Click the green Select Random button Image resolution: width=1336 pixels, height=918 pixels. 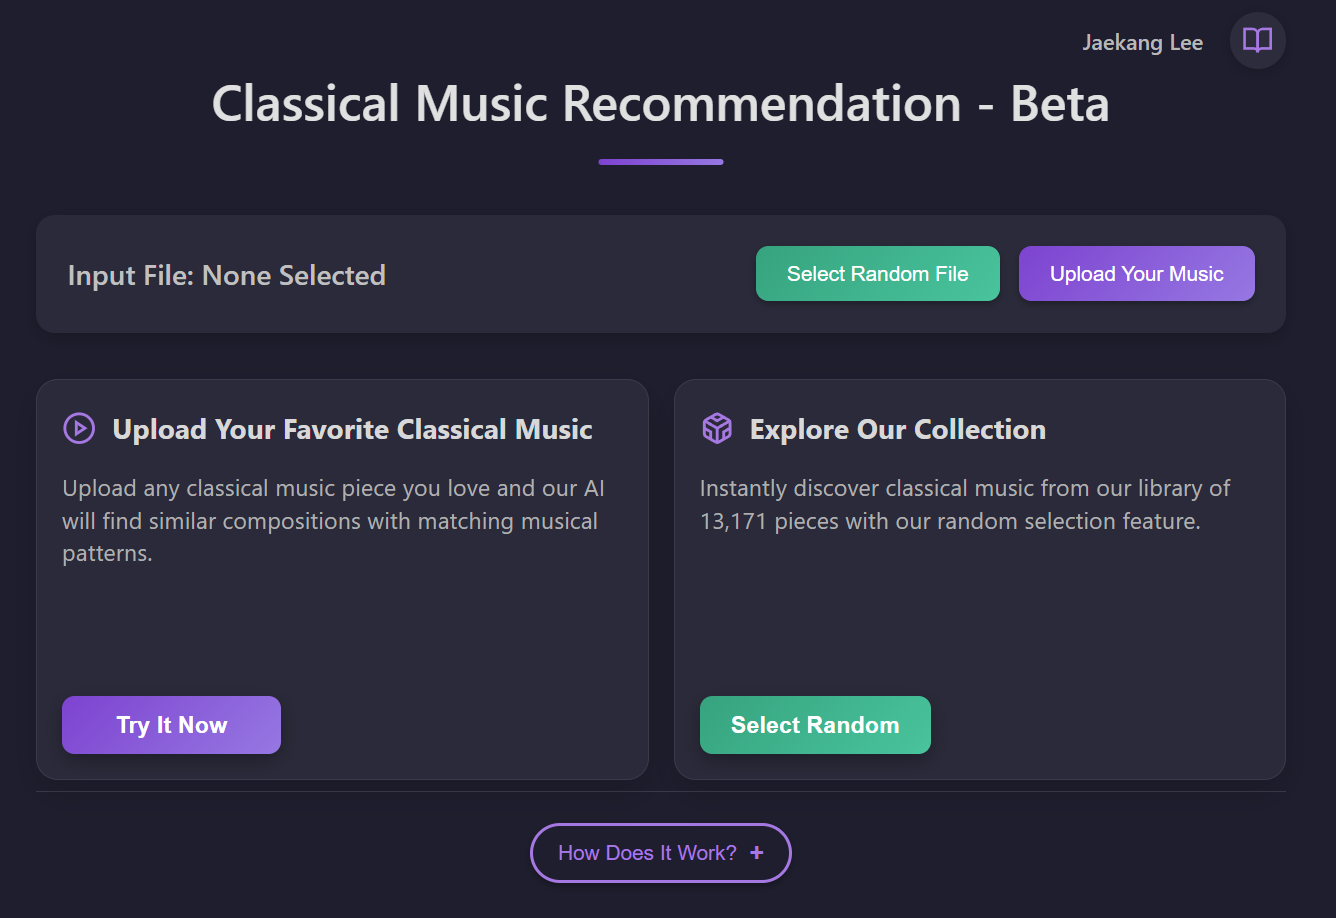click(x=815, y=725)
